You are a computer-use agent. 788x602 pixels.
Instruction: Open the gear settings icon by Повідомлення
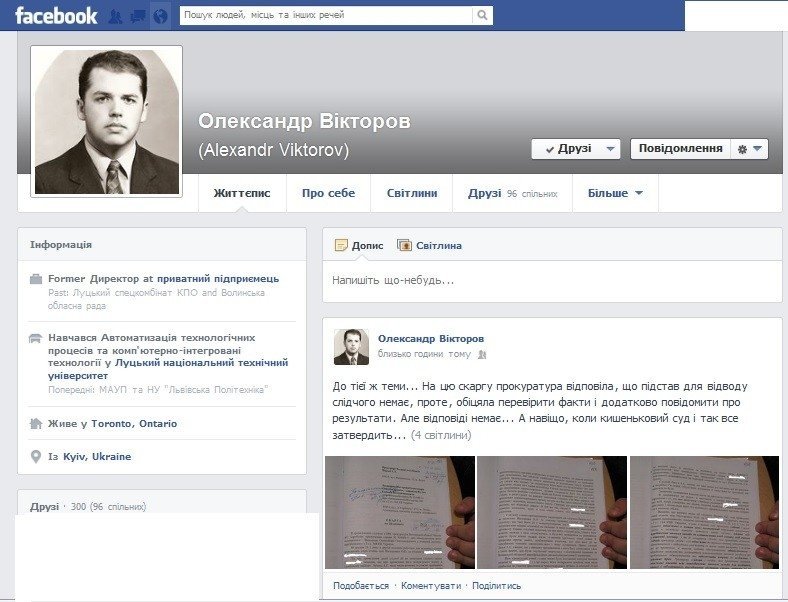point(742,149)
